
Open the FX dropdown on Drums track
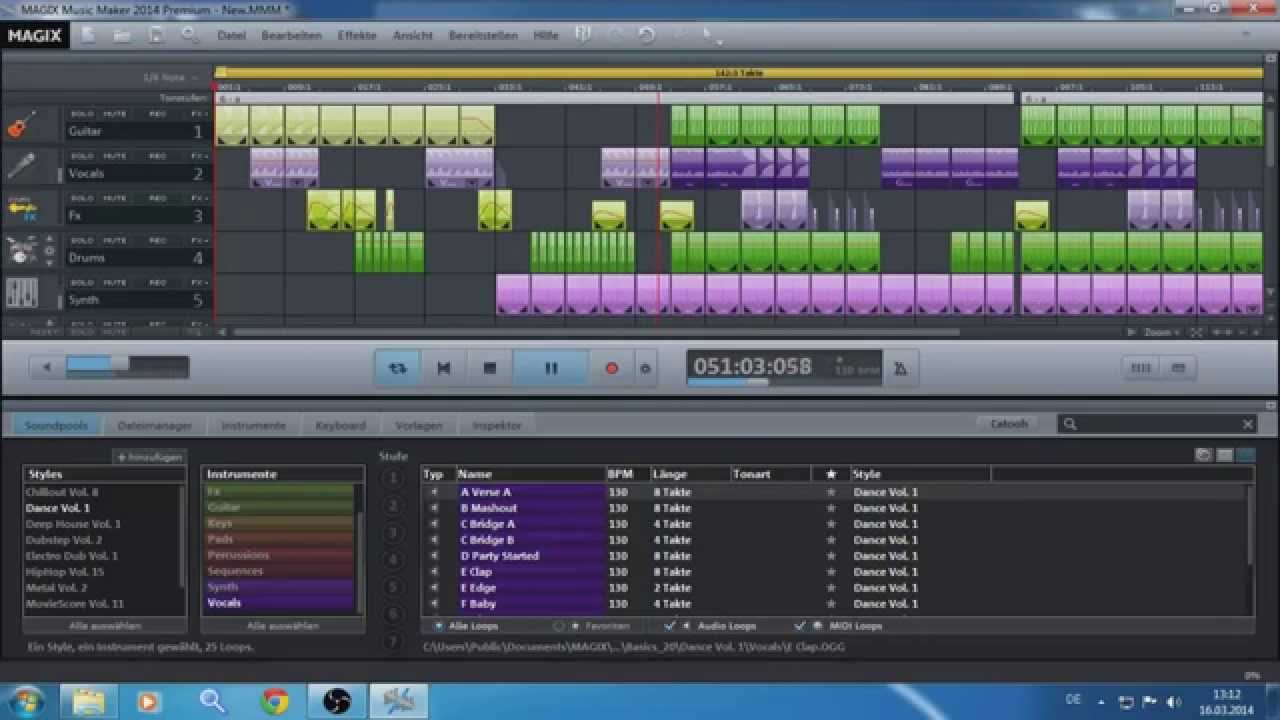(x=198, y=240)
